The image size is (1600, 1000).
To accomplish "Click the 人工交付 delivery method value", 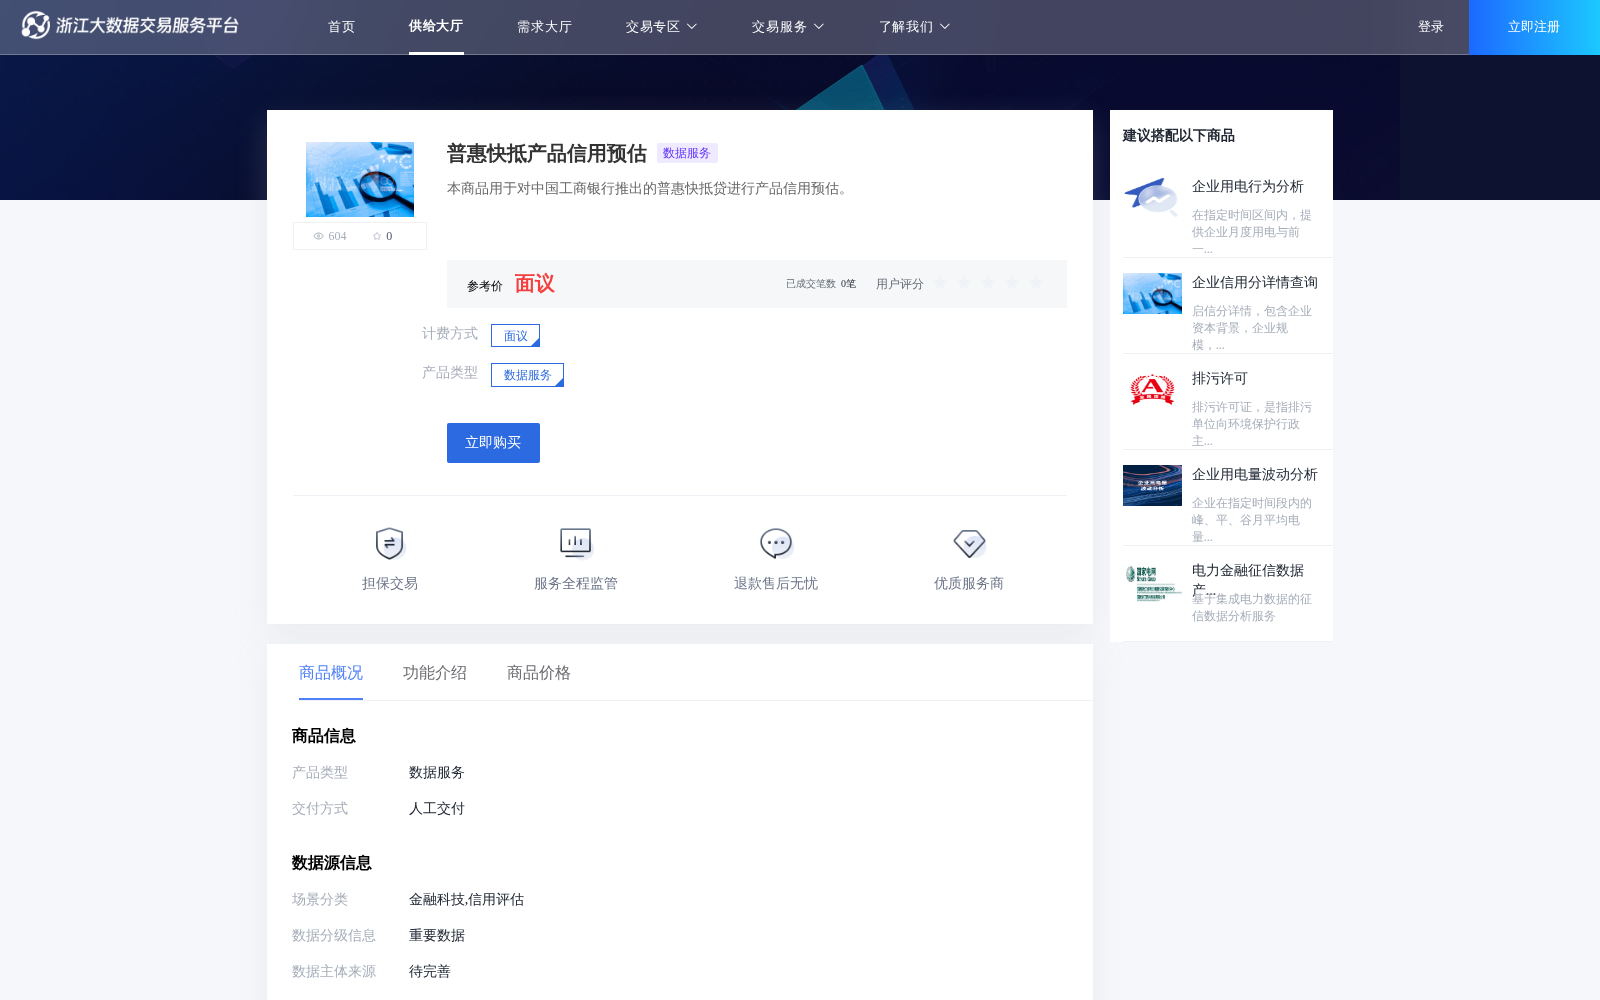I will click(437, 808).
